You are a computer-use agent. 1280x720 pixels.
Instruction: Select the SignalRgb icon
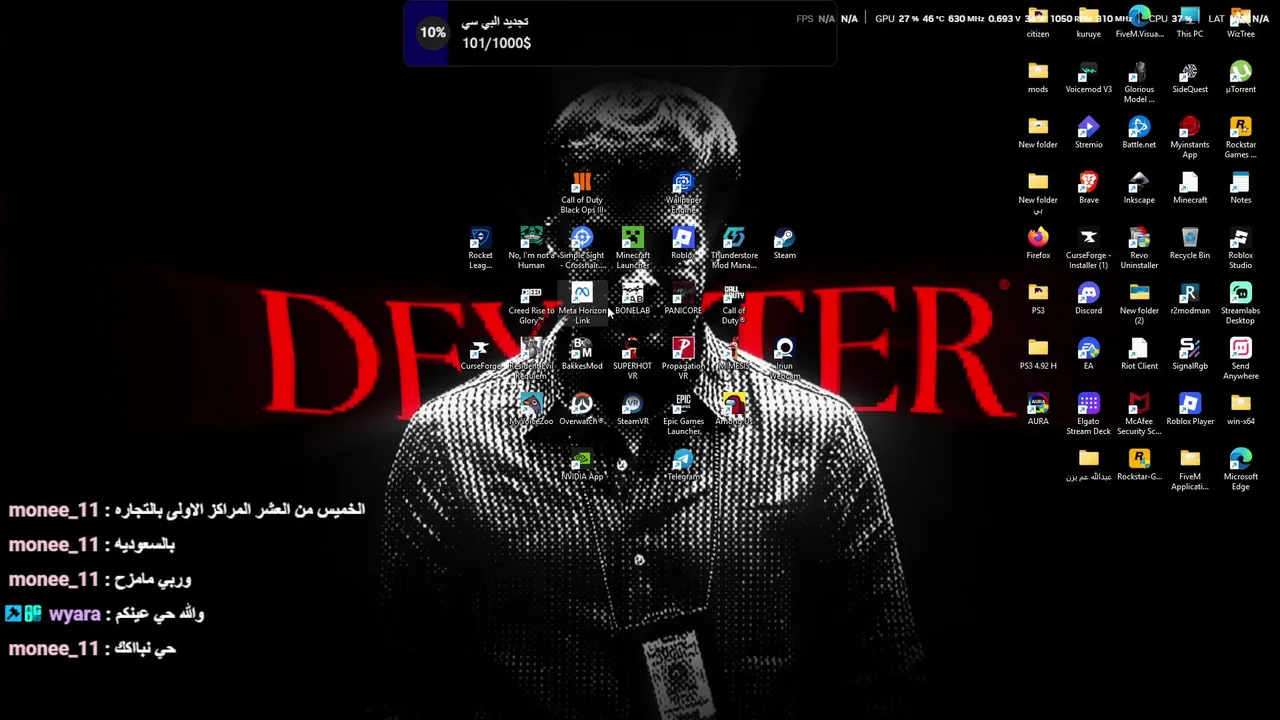pyautogui.click(x=1190, y=354)
